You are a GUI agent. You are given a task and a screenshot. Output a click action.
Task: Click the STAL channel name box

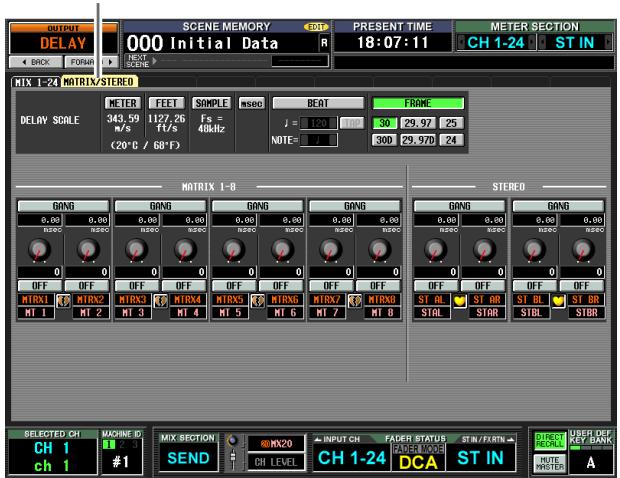pyautogui.click(x=432, y=313)
